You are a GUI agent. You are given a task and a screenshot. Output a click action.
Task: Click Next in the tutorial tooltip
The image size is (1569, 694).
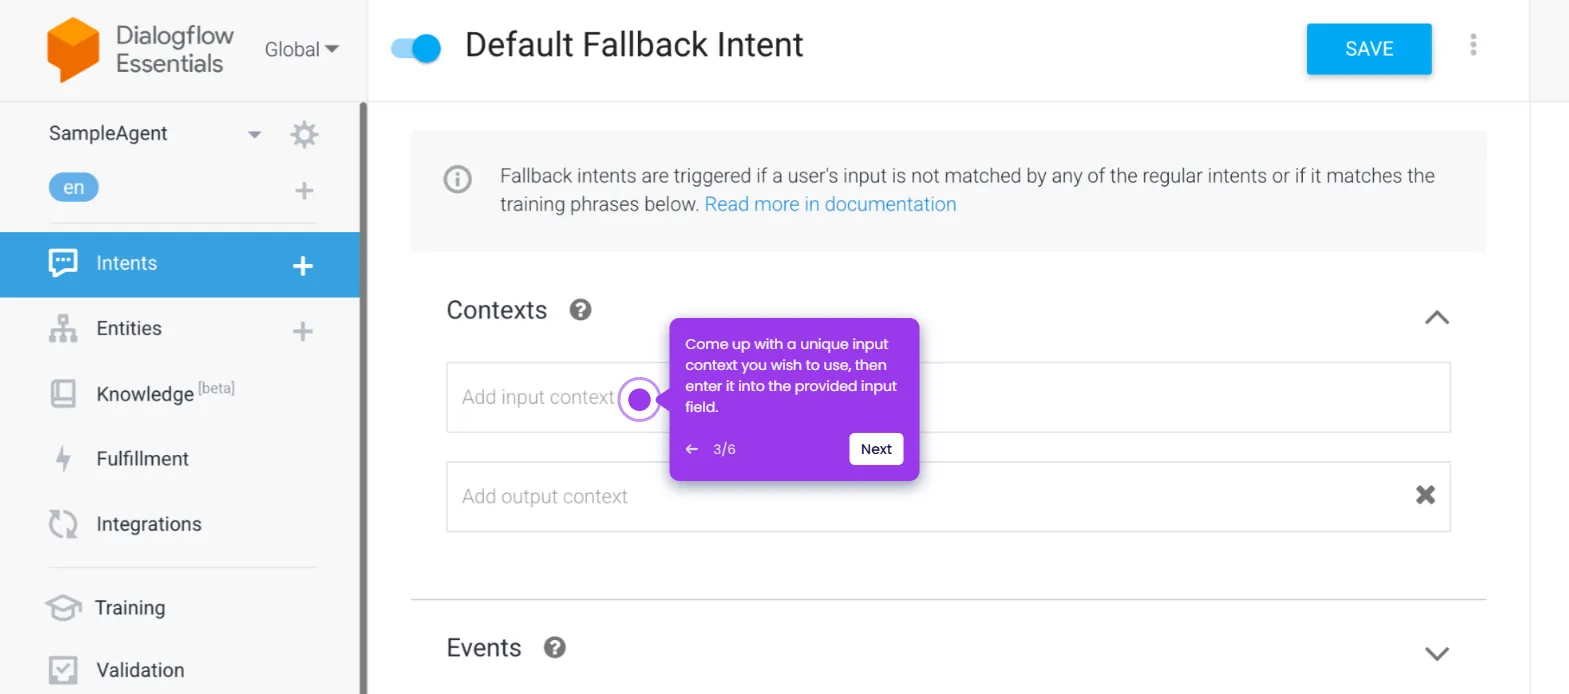tap(876, 449)
